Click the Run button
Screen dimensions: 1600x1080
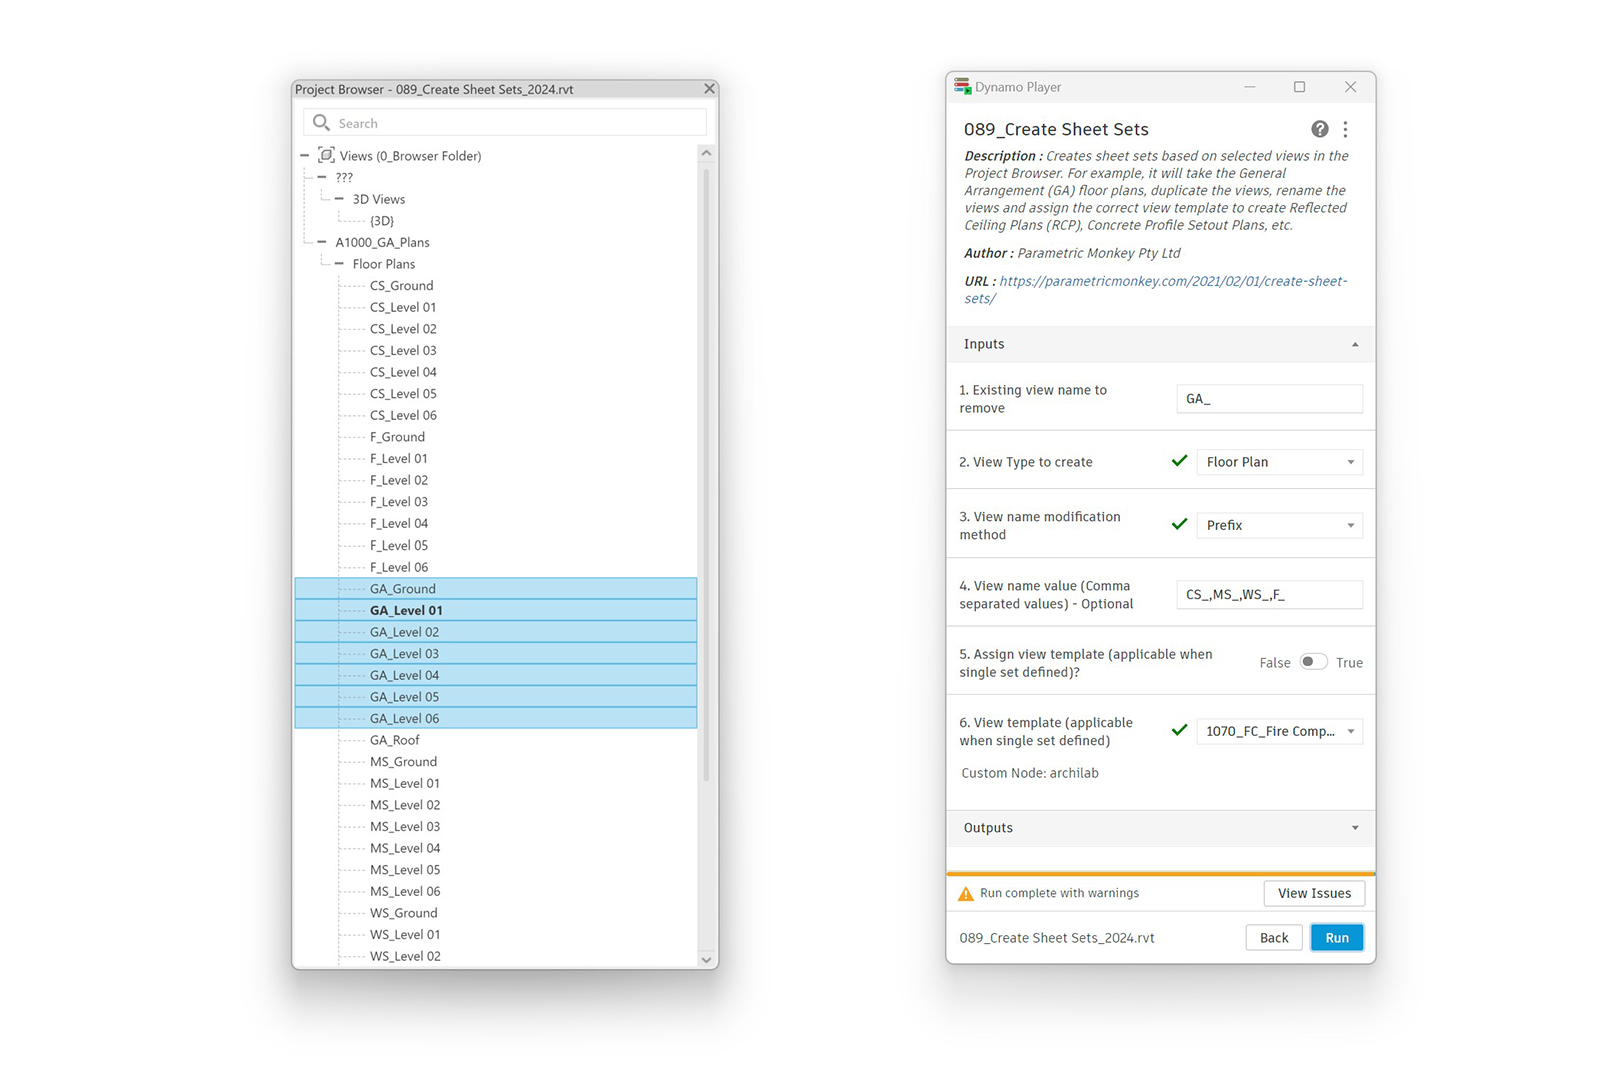point(1336,938)
